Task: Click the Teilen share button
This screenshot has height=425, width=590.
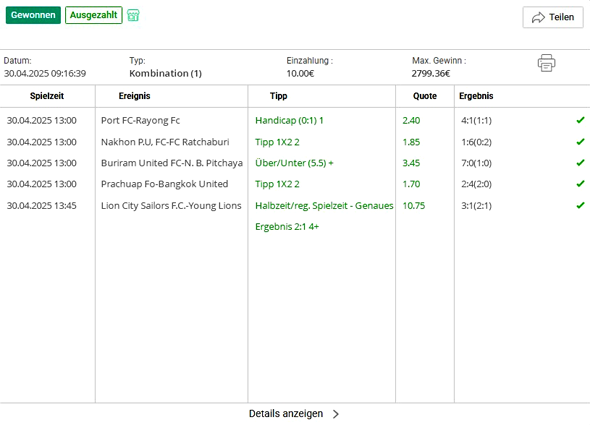Action: [x=553, y=17]
